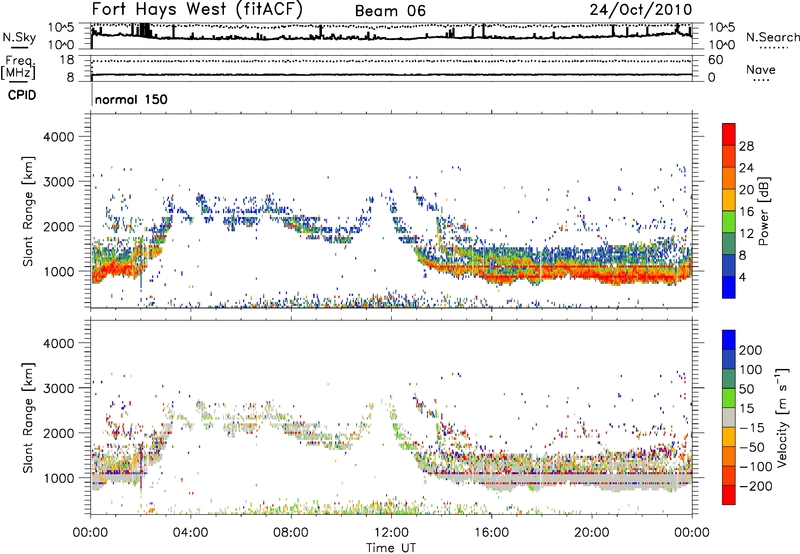Click the "12" power colorbar value
Viewport: 800px width, 554px height.
pos(746,234)
